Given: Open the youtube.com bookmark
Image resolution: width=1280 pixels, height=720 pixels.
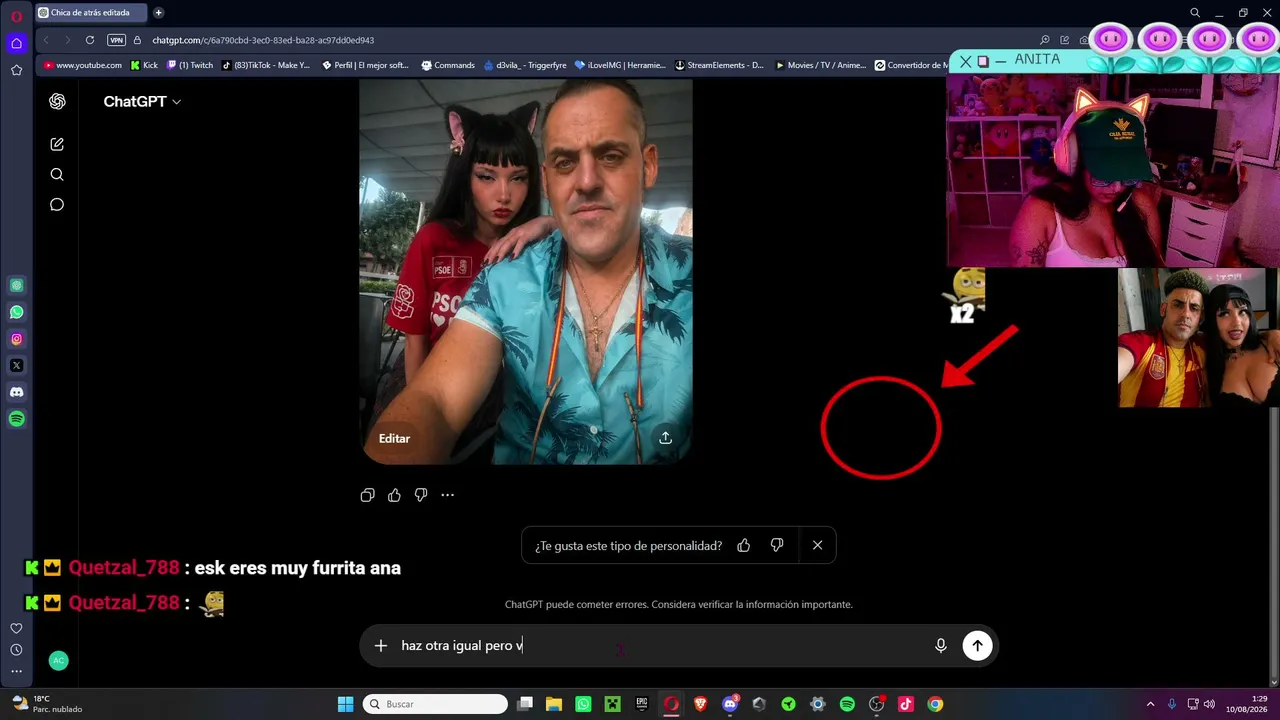Looking at the screenshot, I should [x=83, y=65].
